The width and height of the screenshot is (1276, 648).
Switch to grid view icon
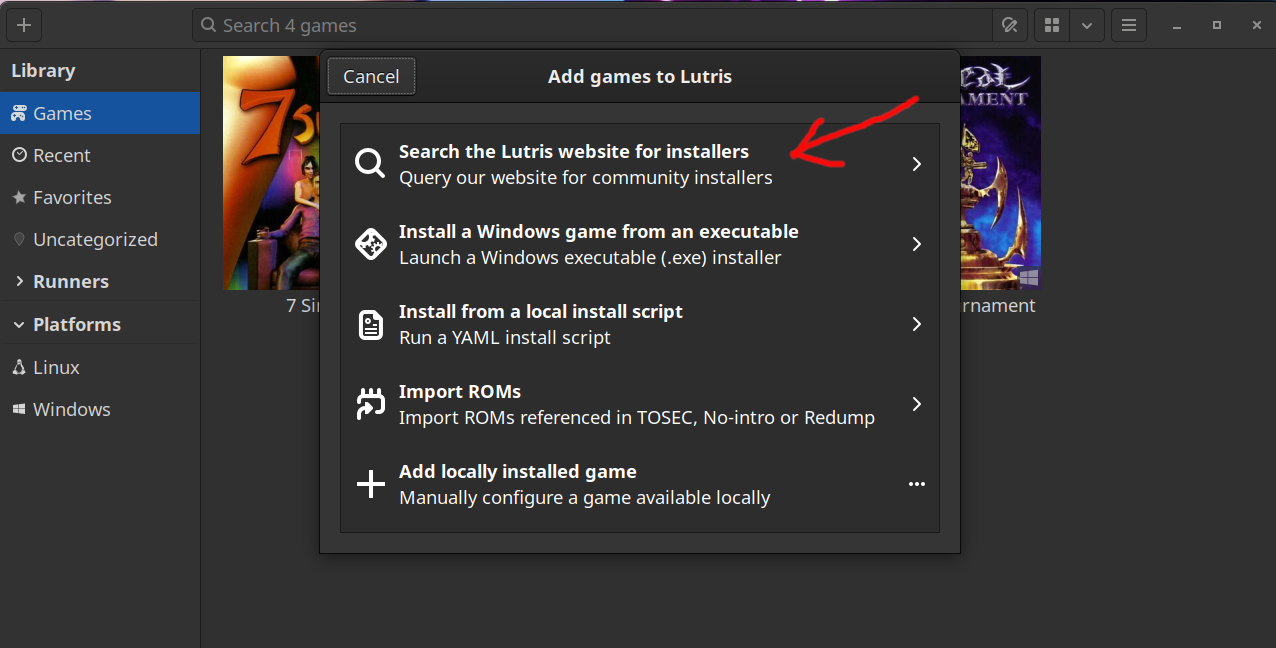(x=1051, y=25)
